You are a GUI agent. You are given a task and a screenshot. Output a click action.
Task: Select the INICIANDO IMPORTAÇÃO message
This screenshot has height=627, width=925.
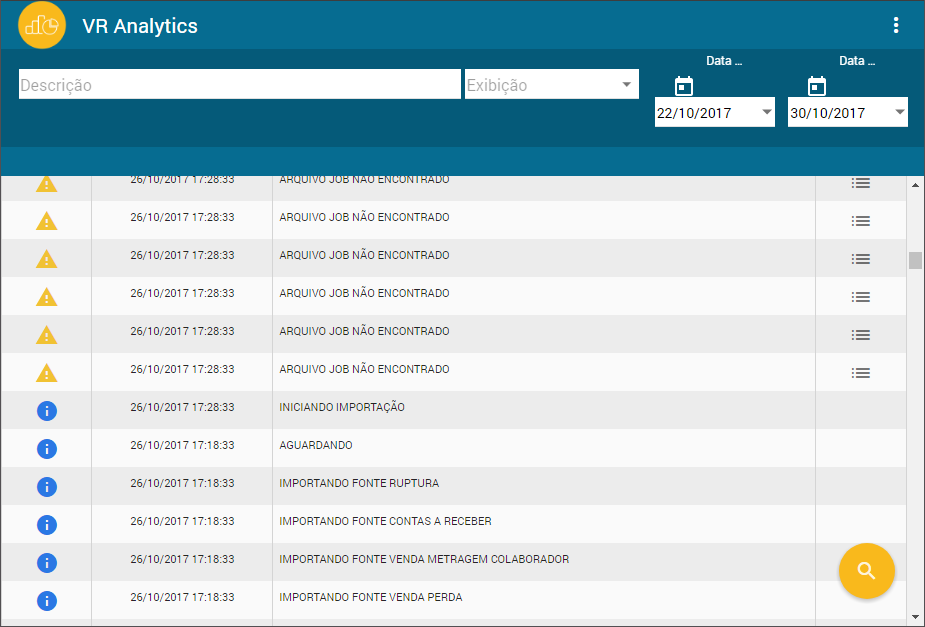click(x=342, y=407)
